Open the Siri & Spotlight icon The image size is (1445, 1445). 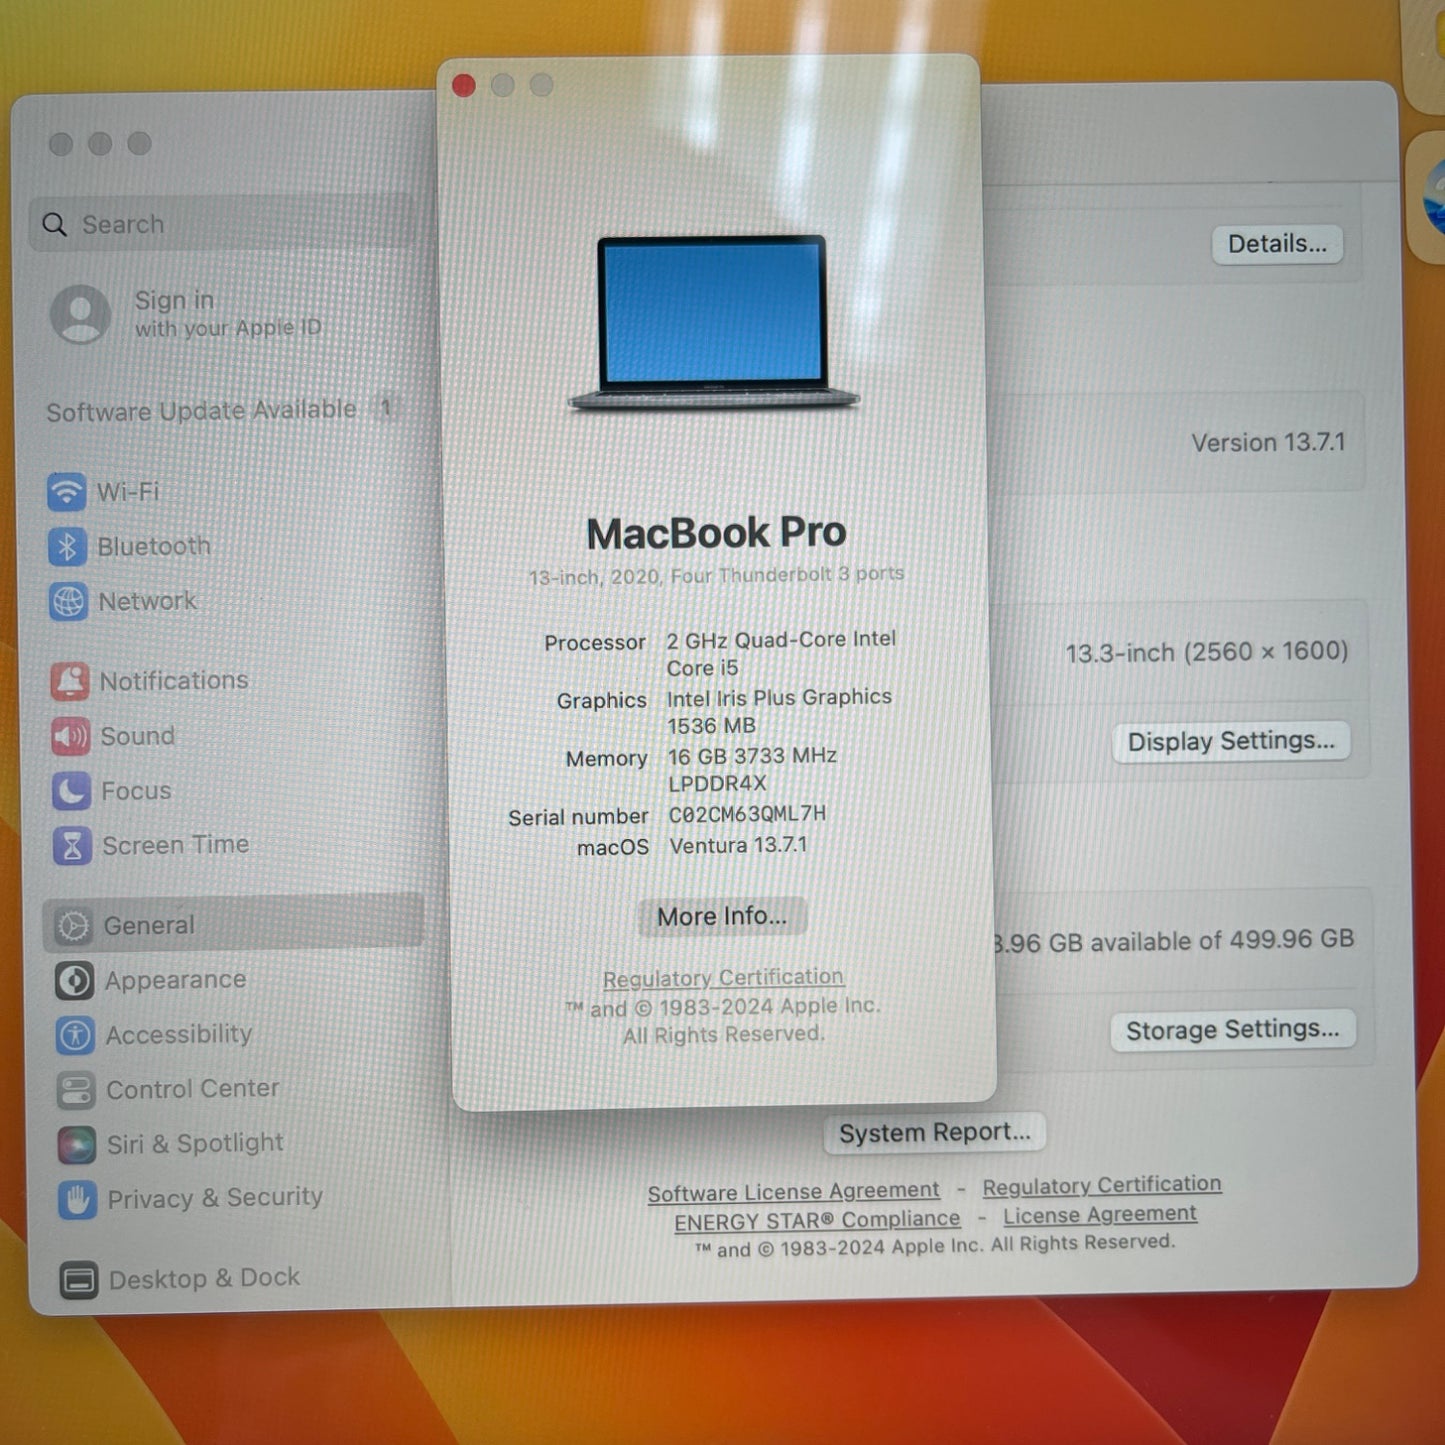tap(77, 1145)
